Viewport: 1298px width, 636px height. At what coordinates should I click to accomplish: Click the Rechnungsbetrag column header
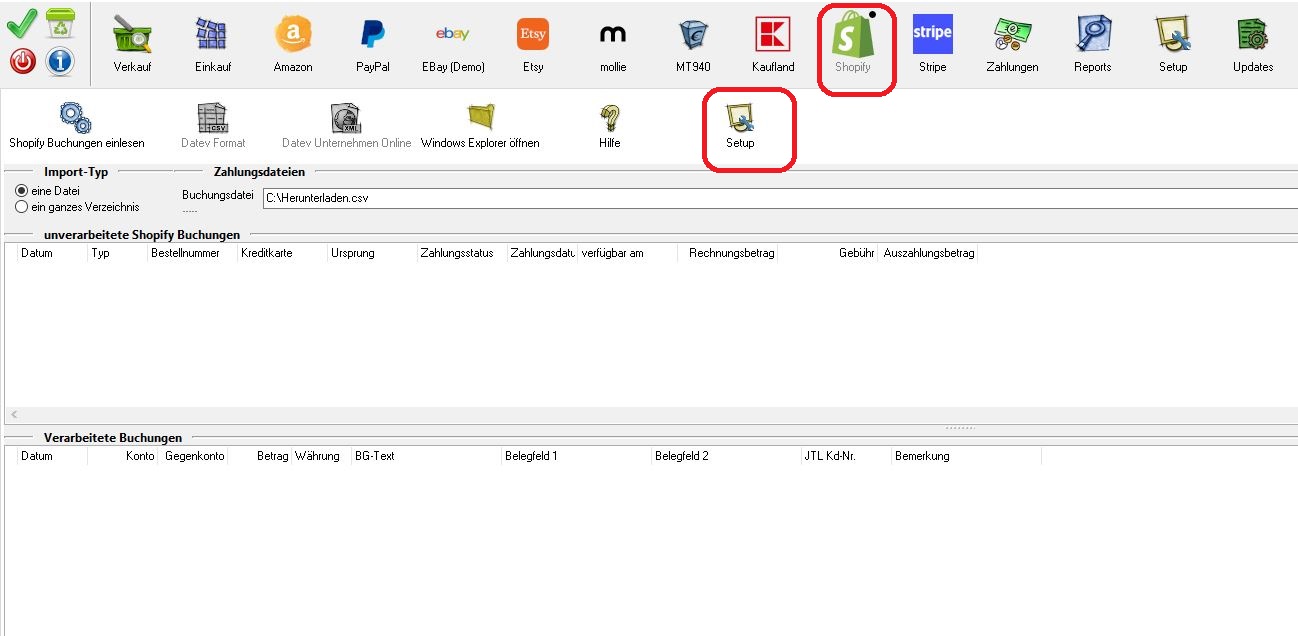point(731,254)
